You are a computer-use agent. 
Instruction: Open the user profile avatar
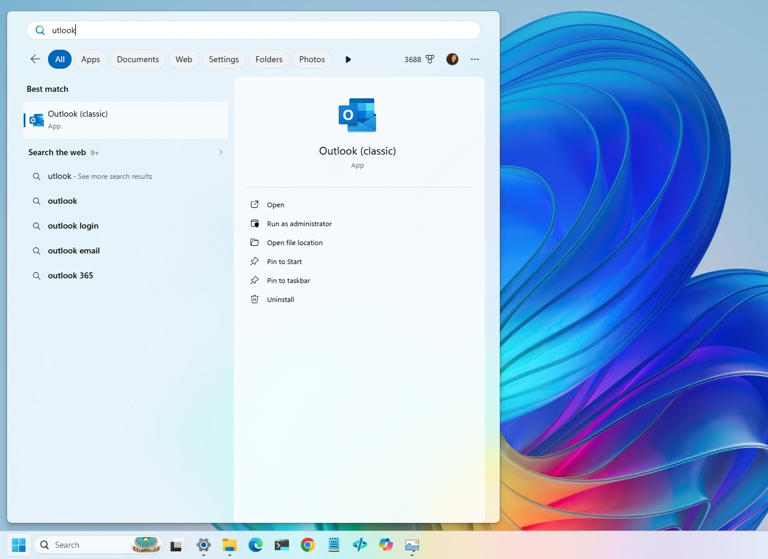(452, 59)
